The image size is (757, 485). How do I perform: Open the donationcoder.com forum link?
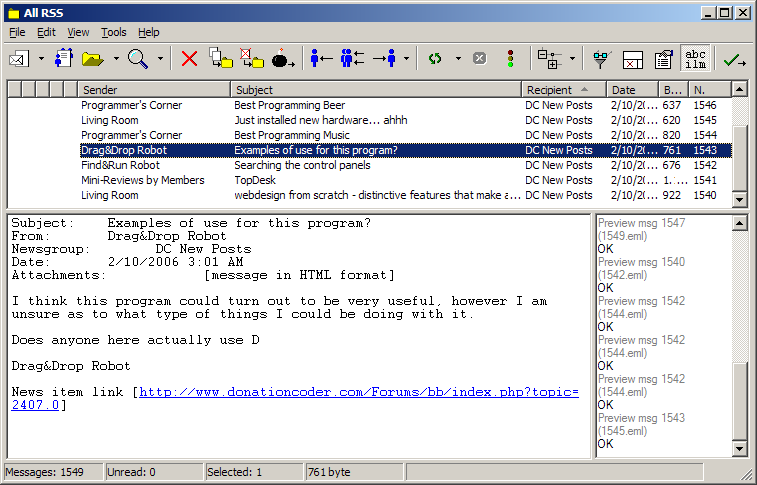[358, 392]
